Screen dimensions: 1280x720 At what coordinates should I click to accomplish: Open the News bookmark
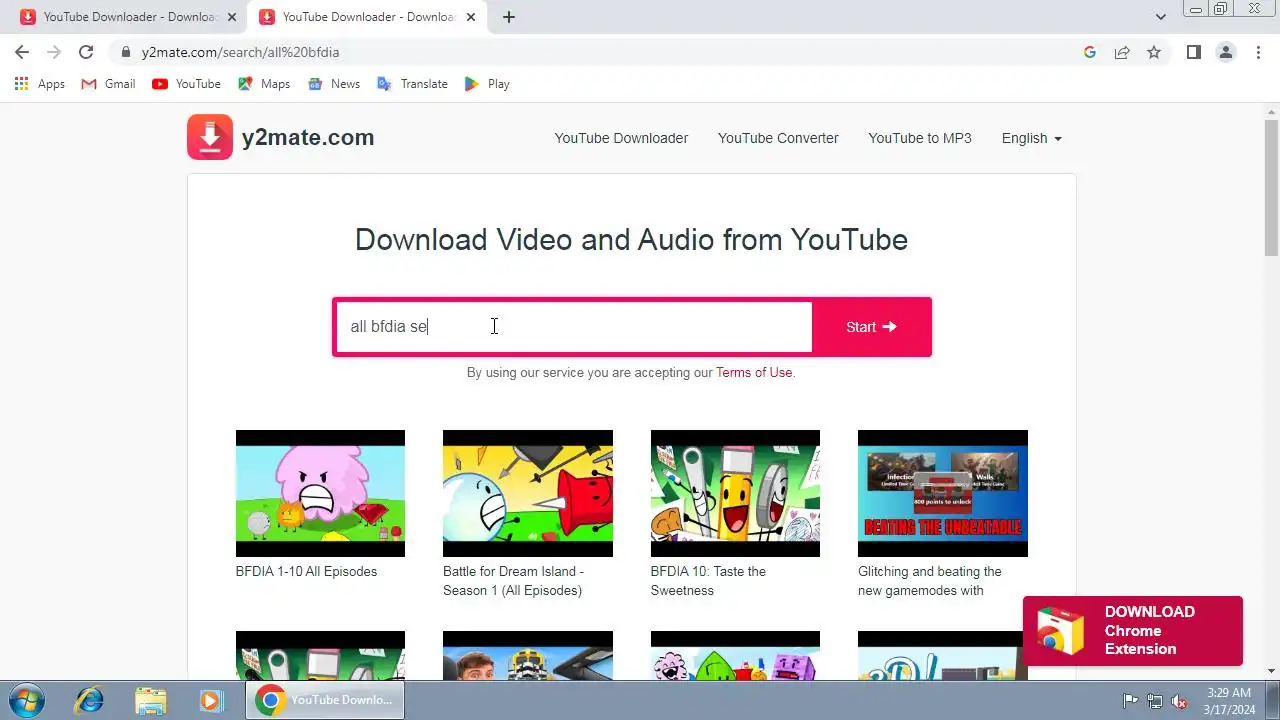[x=334, y=84]
